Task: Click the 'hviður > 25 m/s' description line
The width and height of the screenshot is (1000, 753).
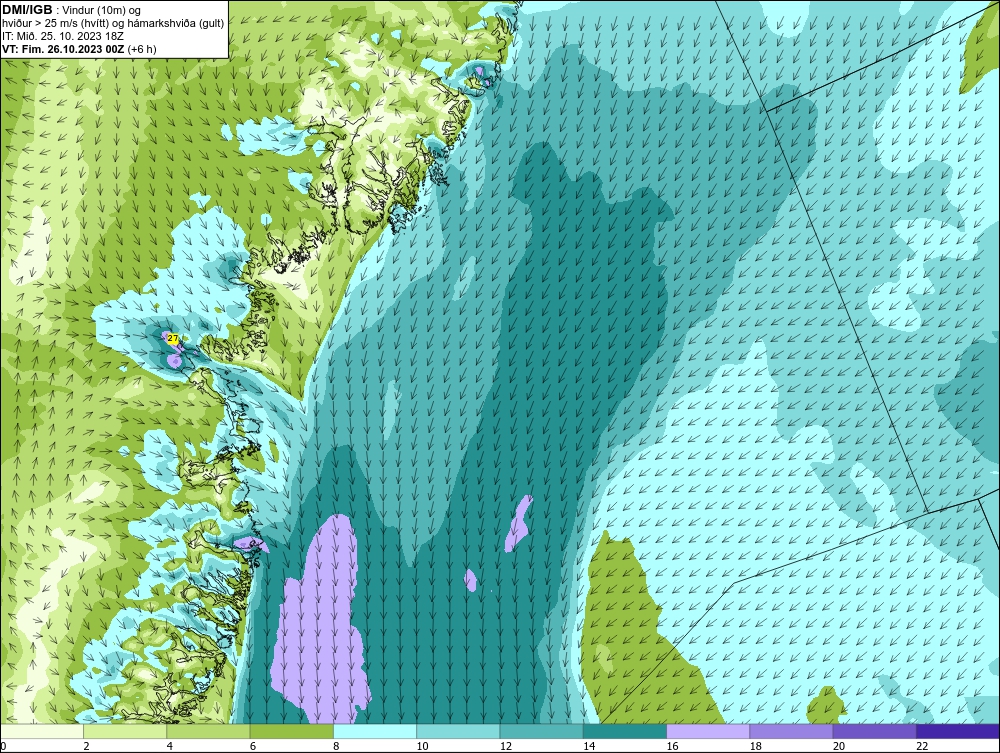Action: point(113,23)
